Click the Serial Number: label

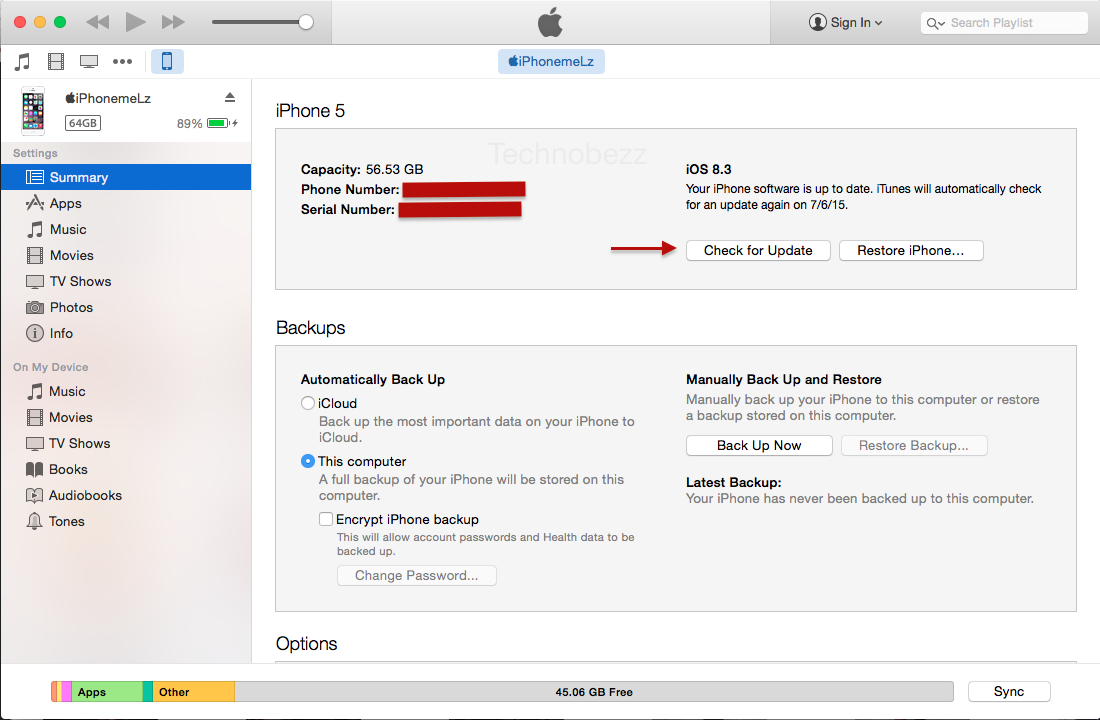coord(348,209)
